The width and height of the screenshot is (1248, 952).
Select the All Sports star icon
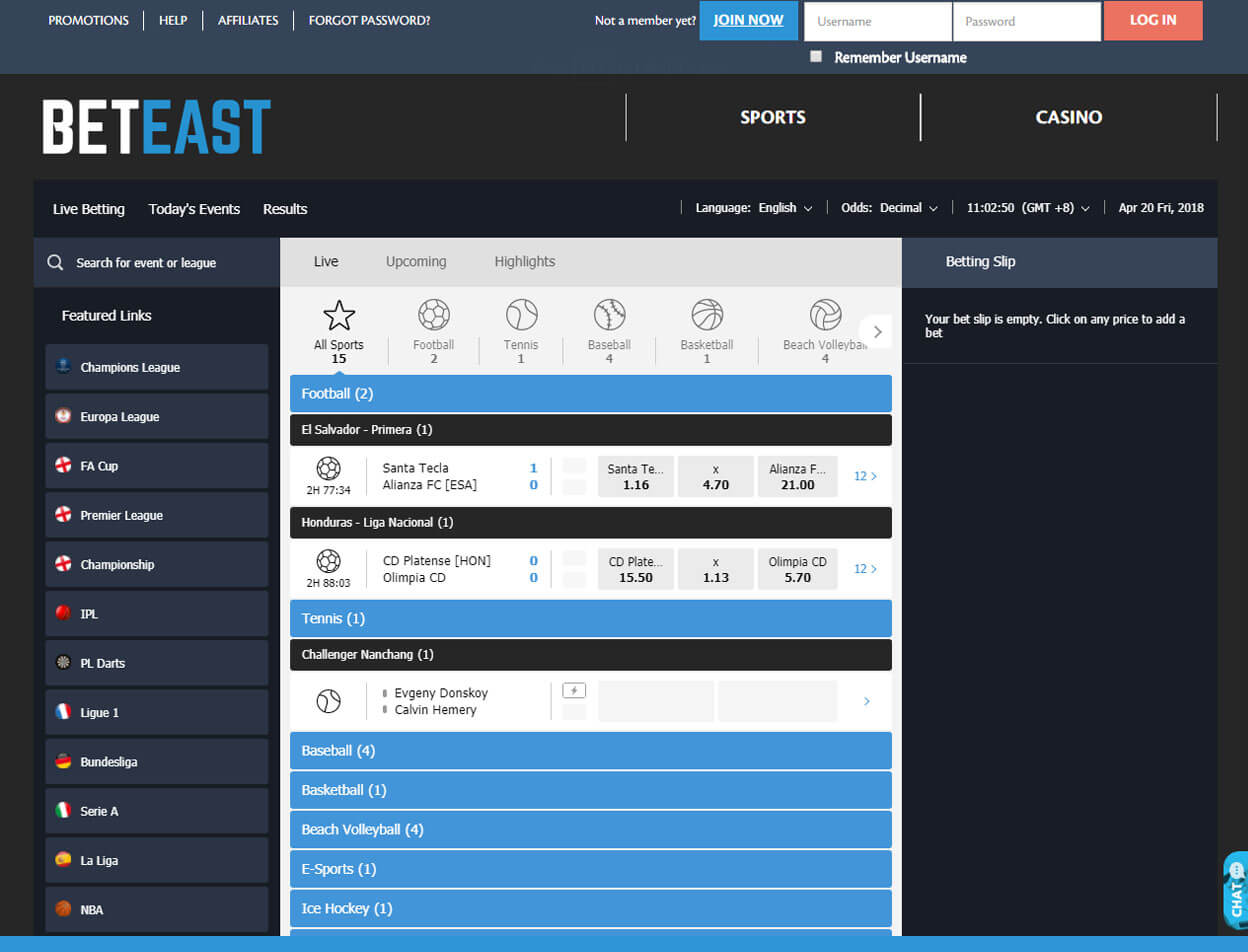(x=339, y=315)
